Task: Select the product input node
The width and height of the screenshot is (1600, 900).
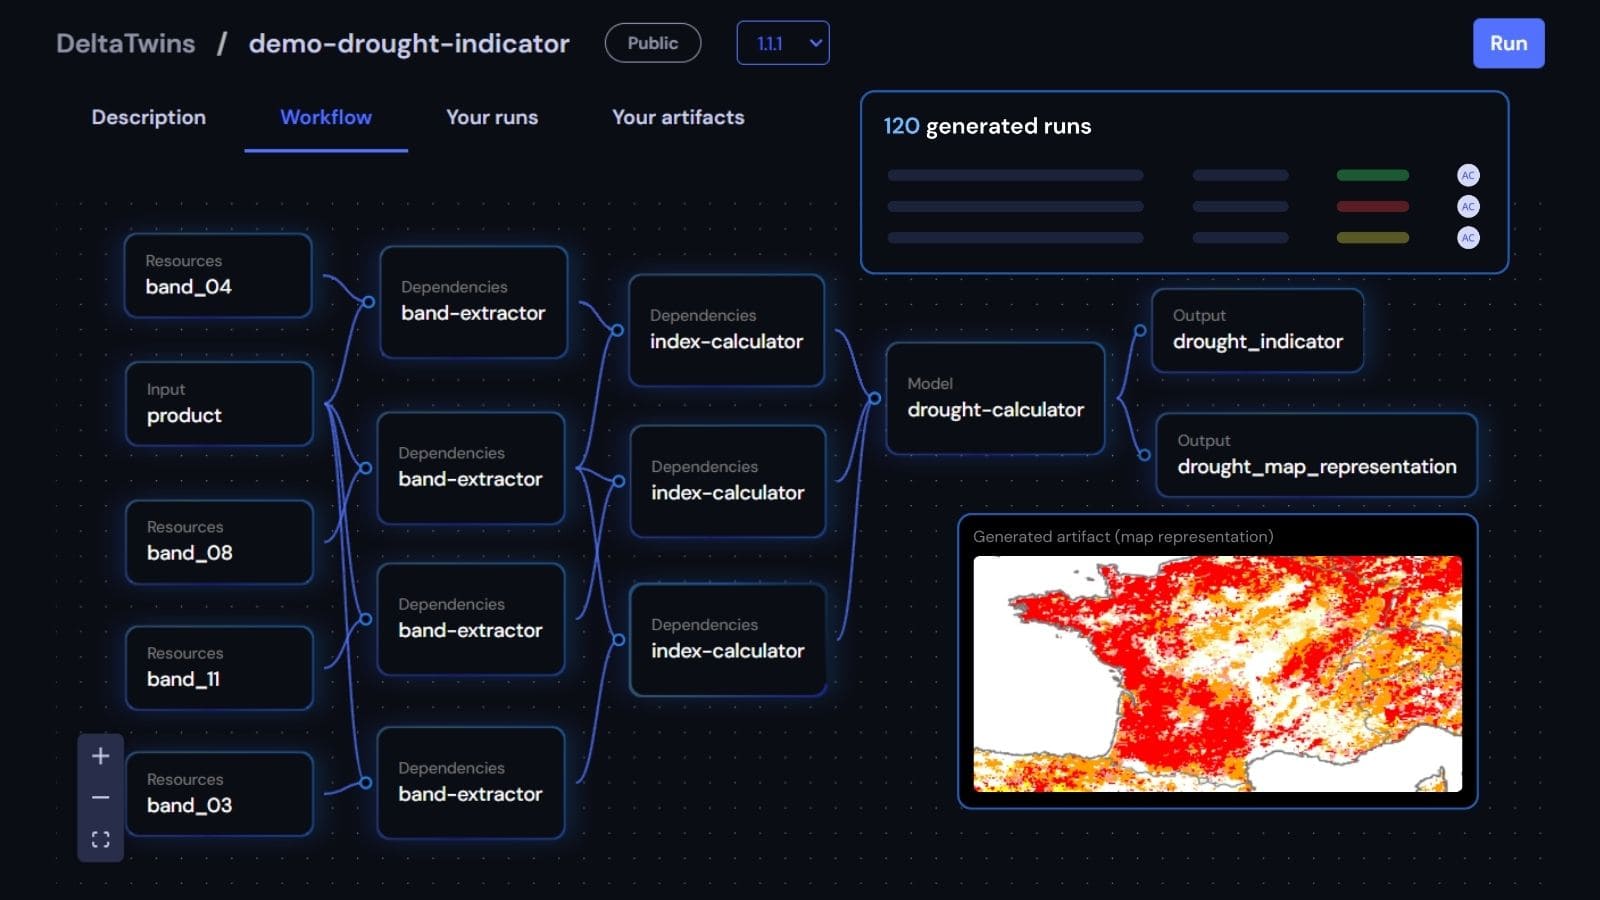Action: click(x=219, y=404)
